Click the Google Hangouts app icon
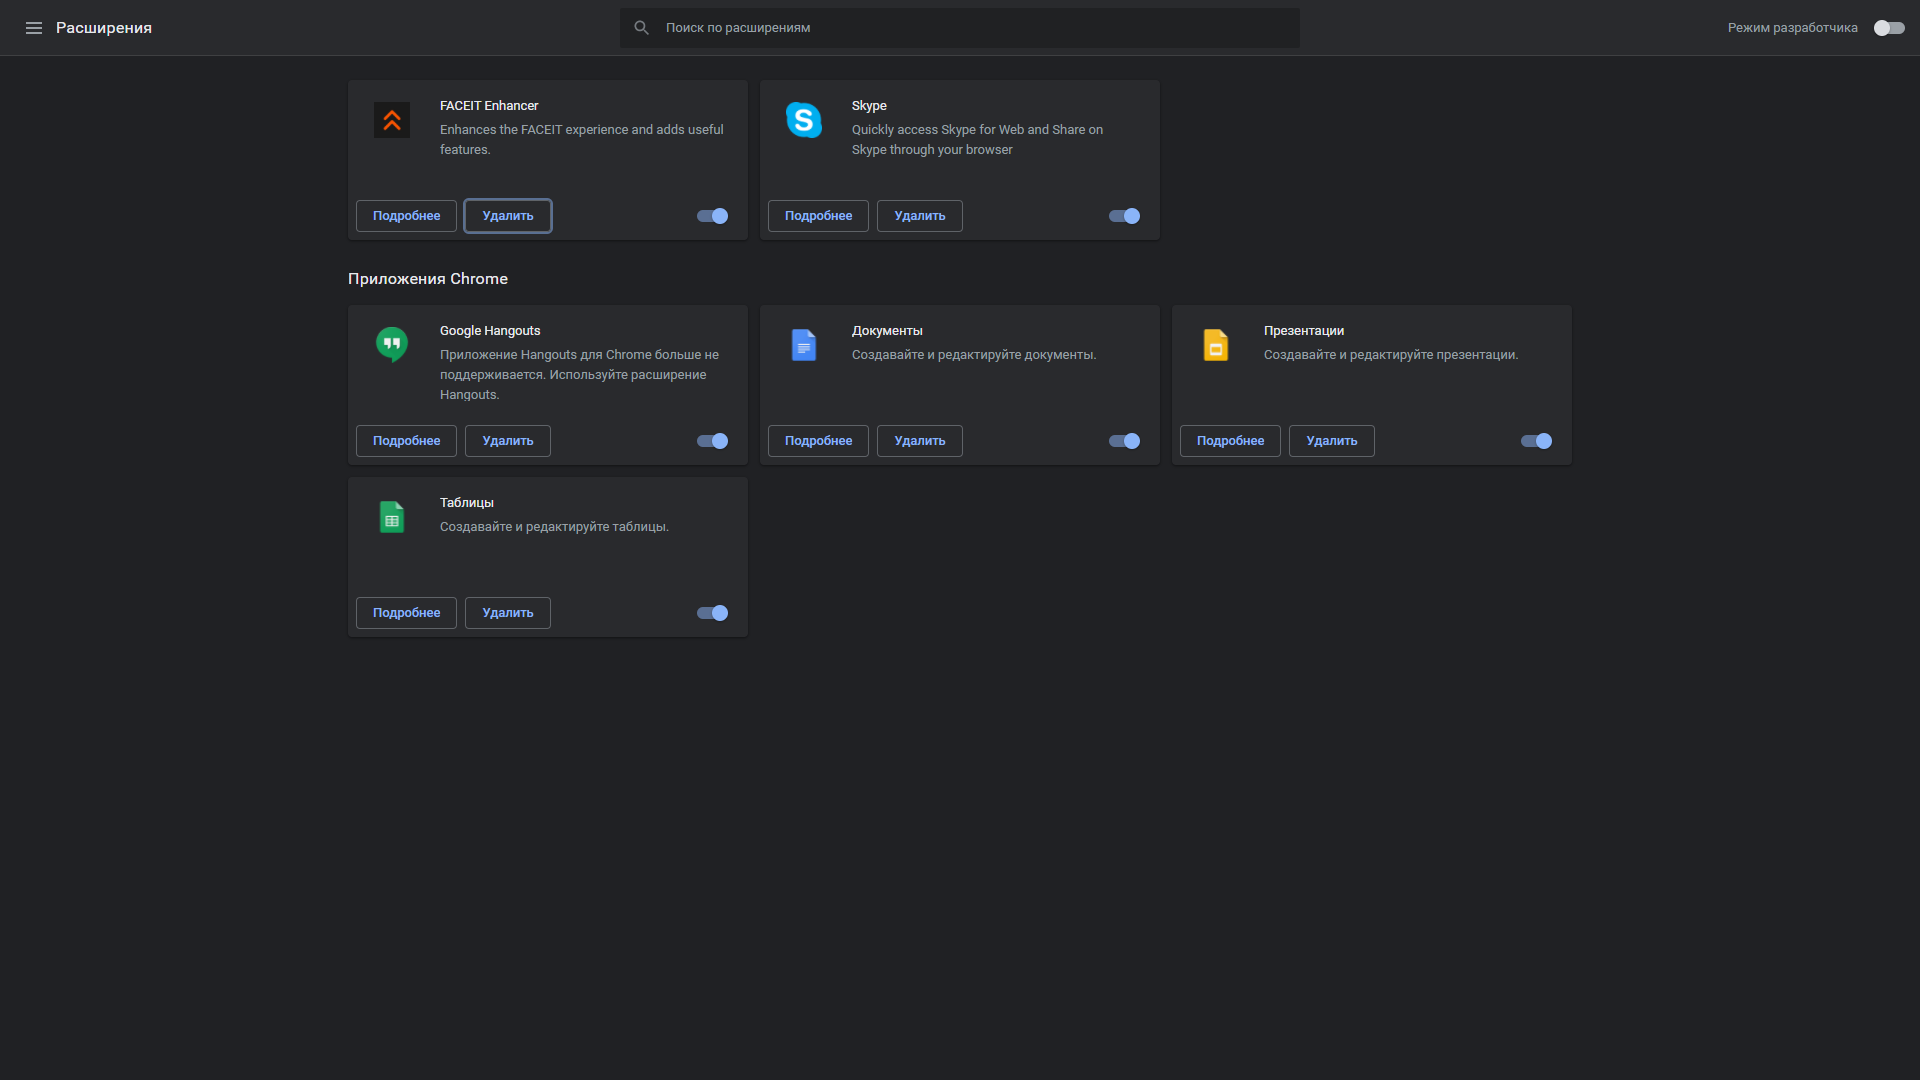1920x1080 pixels. click(392, 345)
